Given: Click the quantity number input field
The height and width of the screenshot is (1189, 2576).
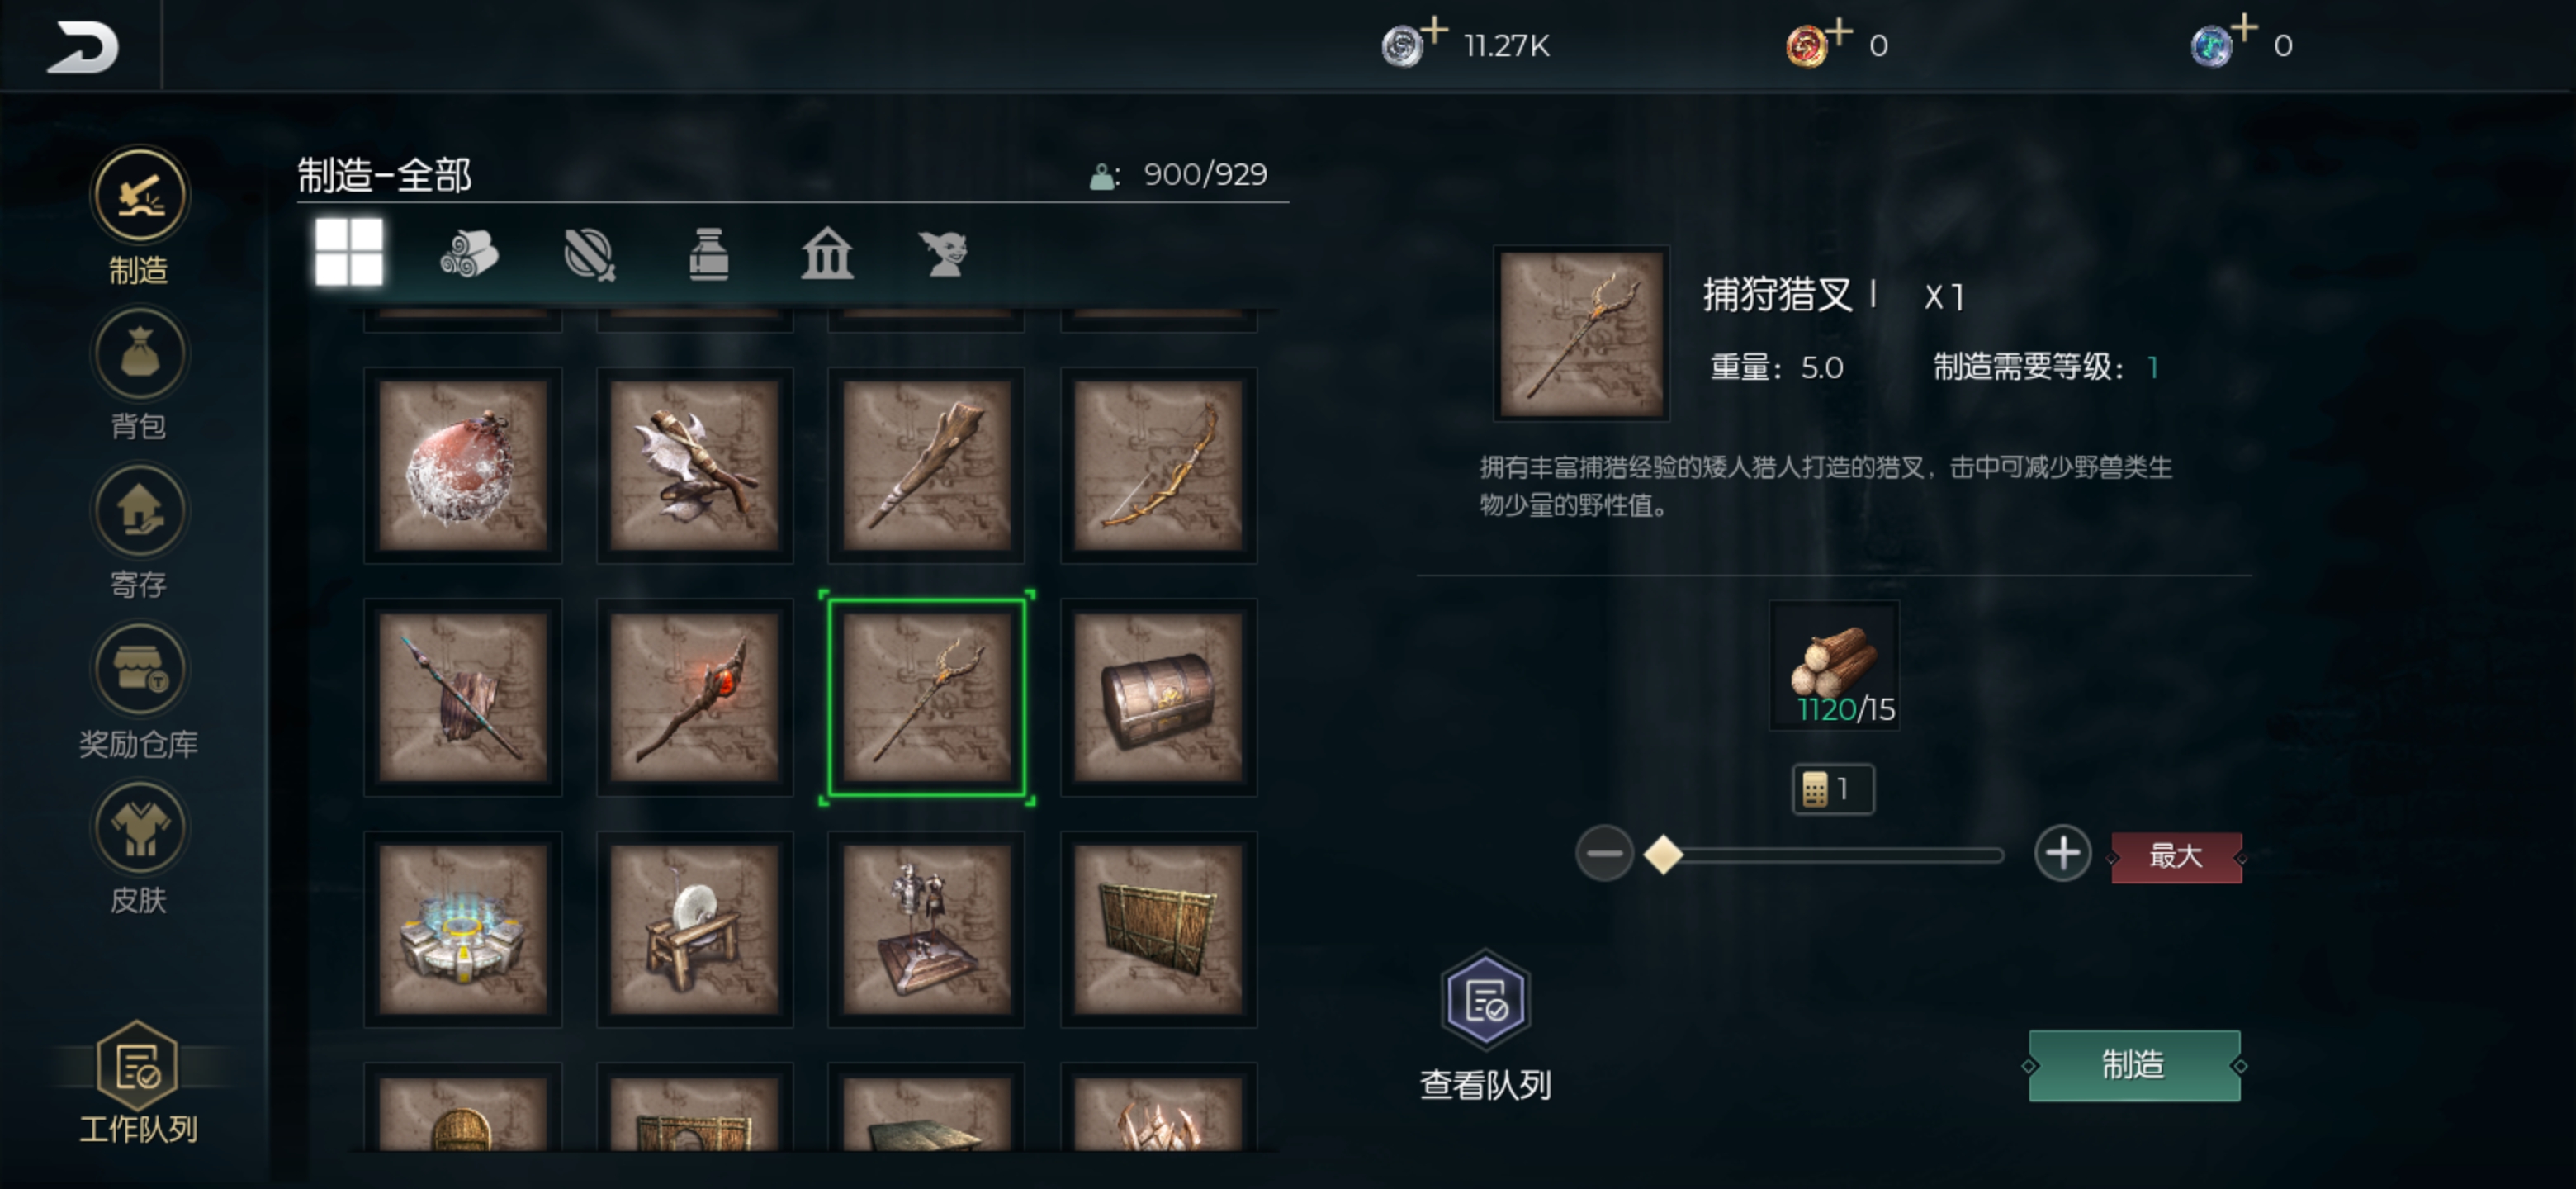Looking at the screenshot, I should pyautogui.click(x=1832, y=789).
